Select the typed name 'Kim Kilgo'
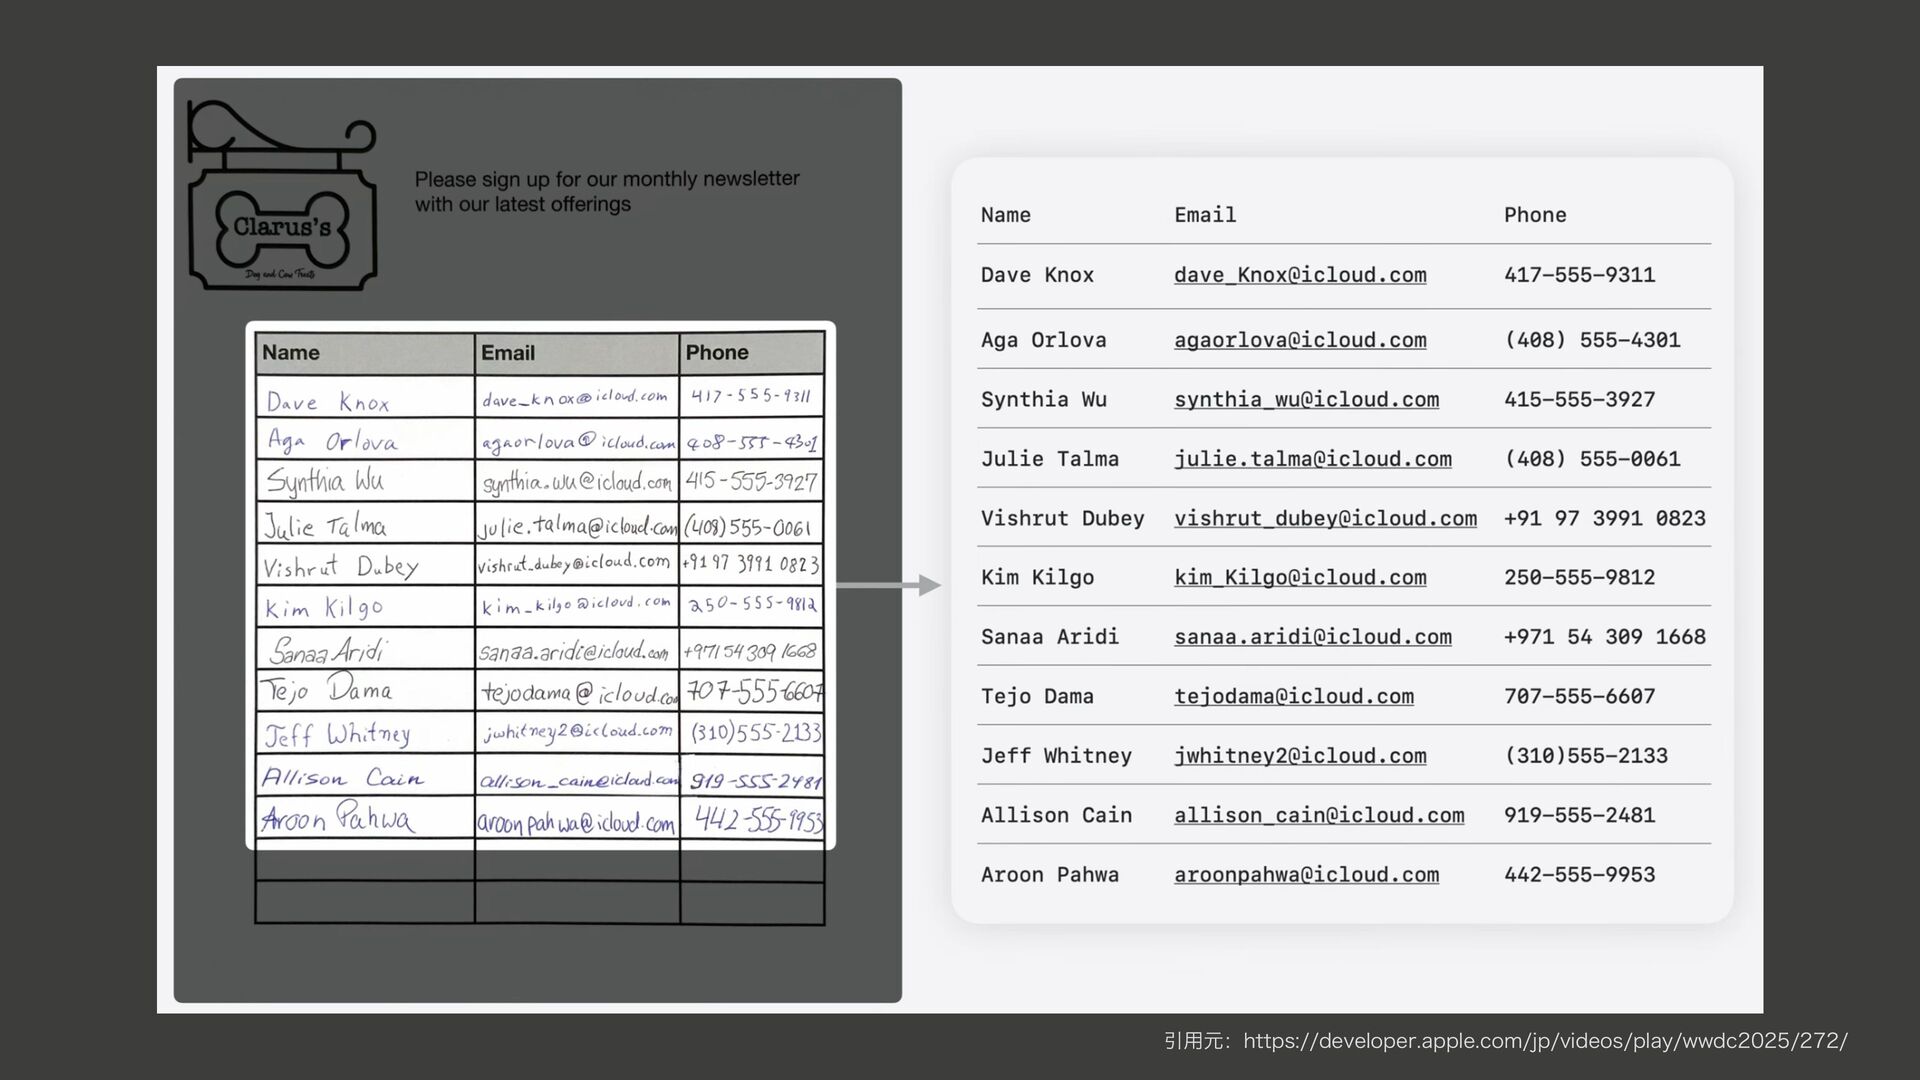 (x=1037, y=578)
